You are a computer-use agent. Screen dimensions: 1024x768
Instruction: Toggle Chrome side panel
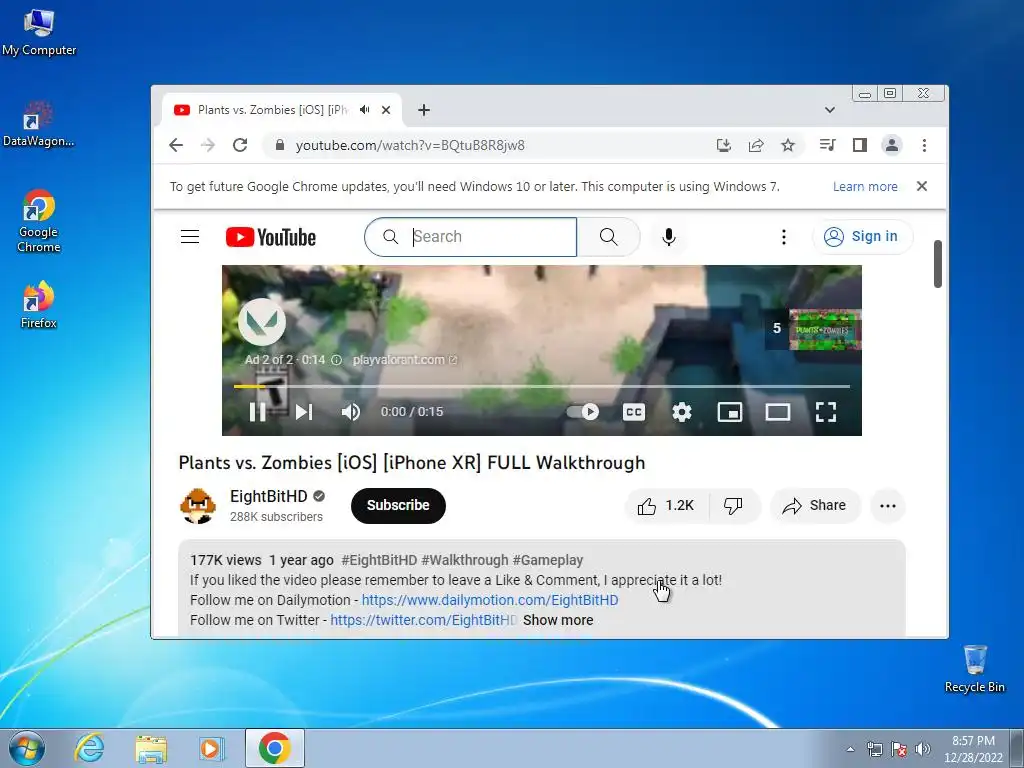tap(859, 145)
